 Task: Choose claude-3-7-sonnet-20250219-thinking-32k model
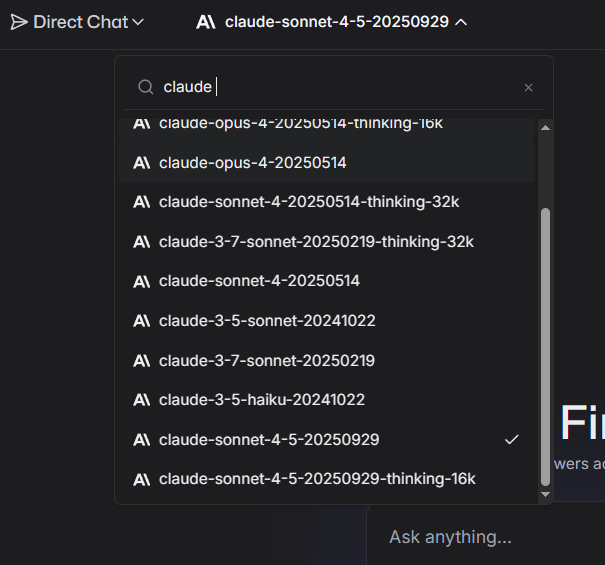(315, 242)
